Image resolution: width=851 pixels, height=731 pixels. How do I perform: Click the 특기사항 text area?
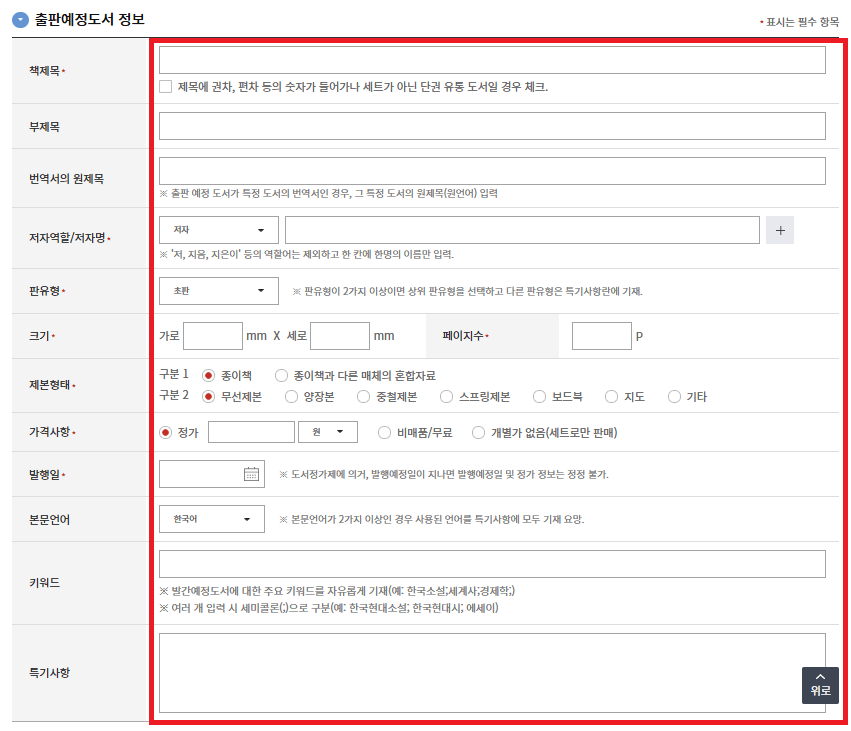point(492,673)
